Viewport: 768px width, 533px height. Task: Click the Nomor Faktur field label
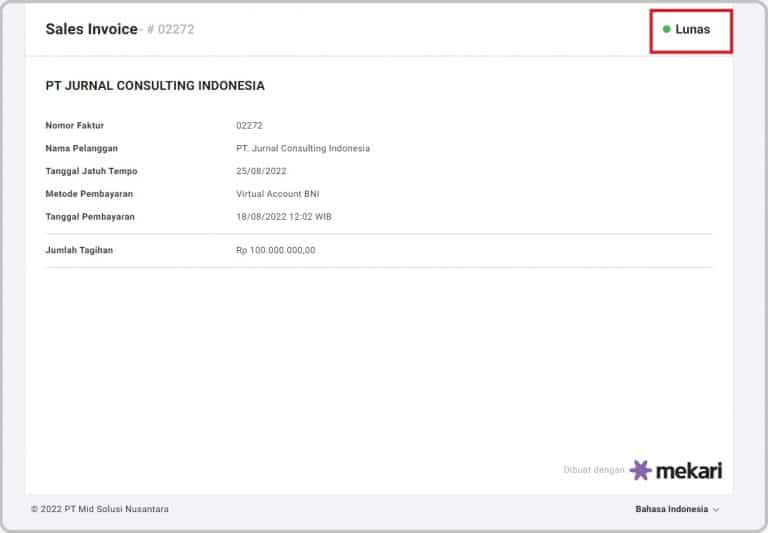(75, 126)
